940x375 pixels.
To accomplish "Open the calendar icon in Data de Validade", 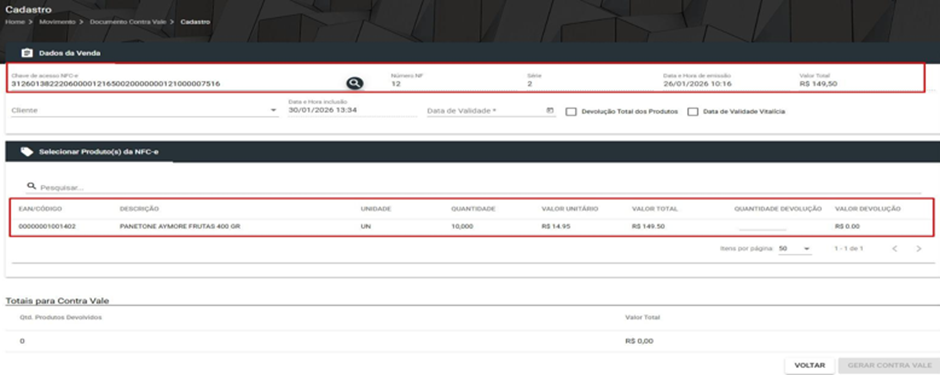I will tap(550, 111).
